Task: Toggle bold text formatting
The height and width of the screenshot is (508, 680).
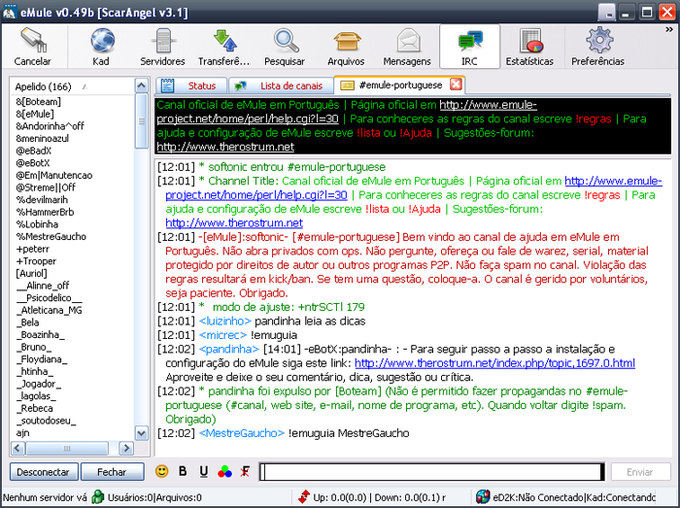Action: pyautogui.click(x=183, y=471)
